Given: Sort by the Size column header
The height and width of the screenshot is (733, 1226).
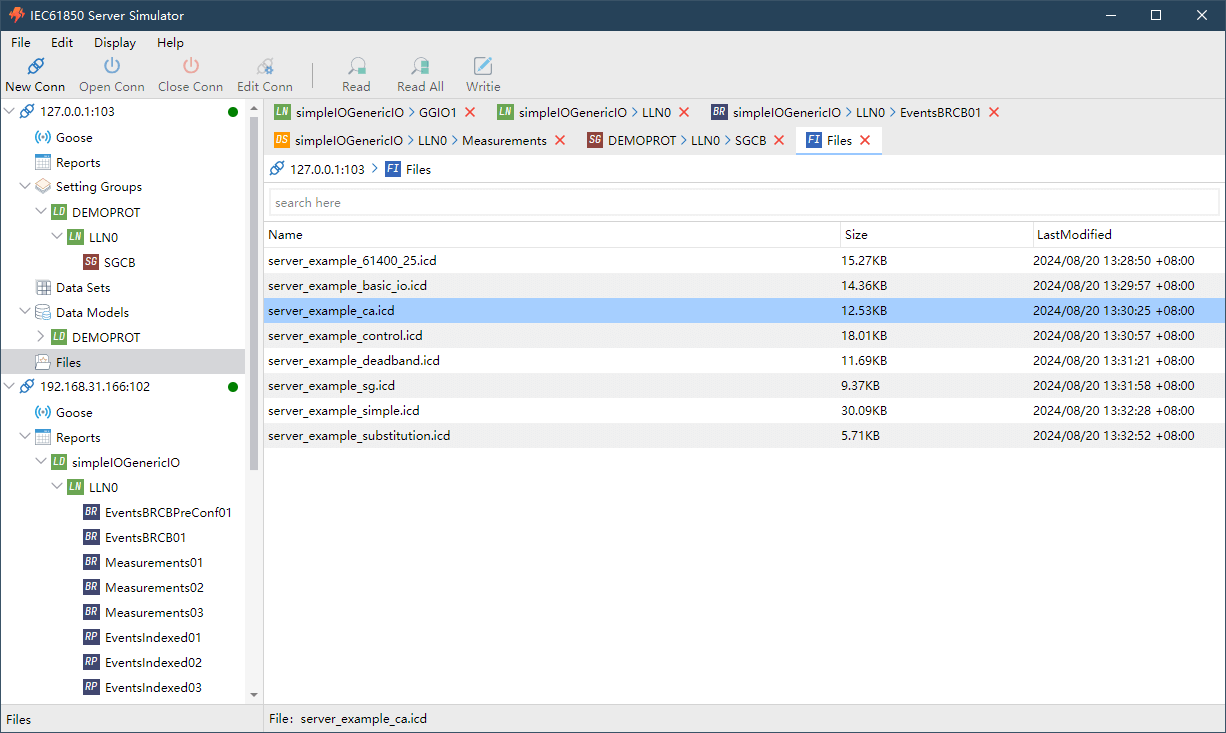Looking at the screenshot, I should point(937,235).
